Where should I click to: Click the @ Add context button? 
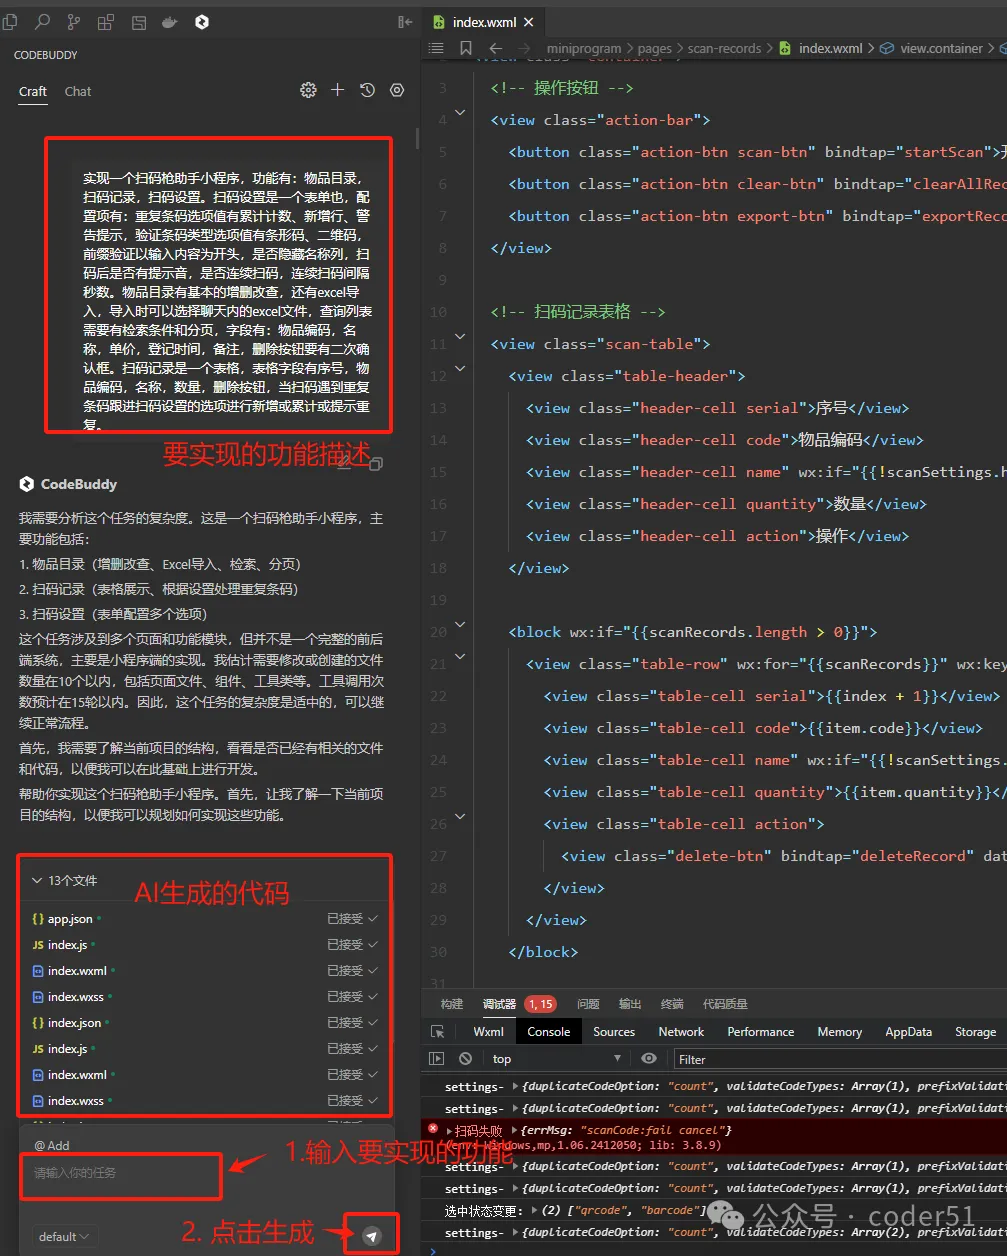tap(52, 1145)
